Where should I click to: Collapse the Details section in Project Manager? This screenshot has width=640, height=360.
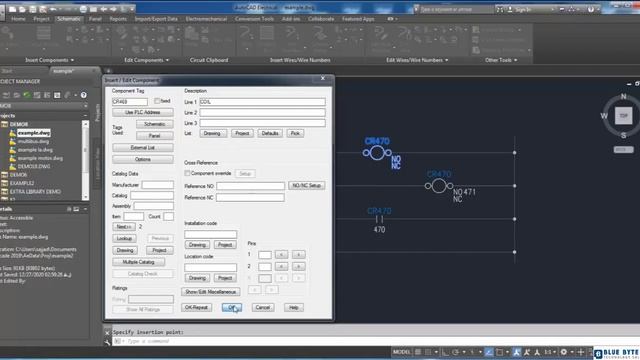[x=85, y=209]
